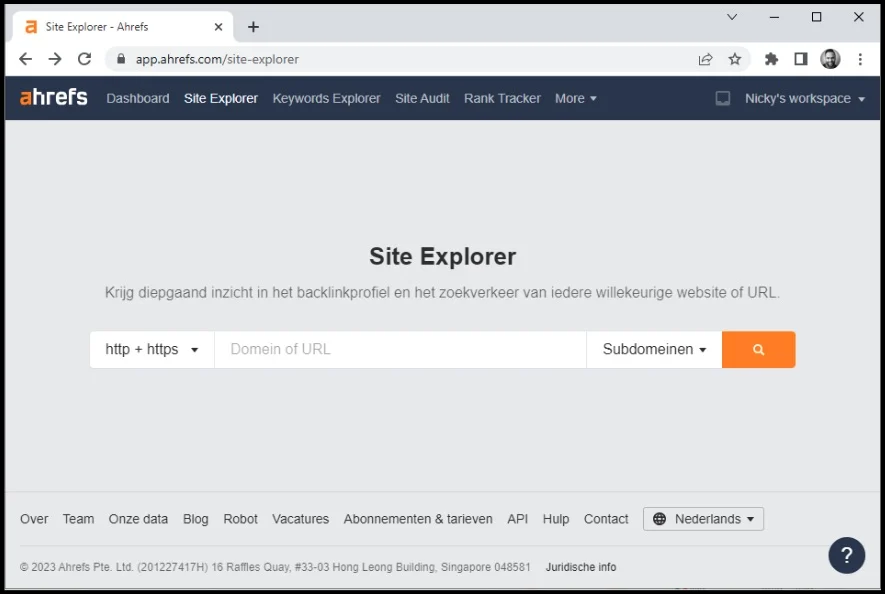The width and height of the screenshot is (885, 594).
Task: Open a new tab with plus button
Action: pos(253,27)
